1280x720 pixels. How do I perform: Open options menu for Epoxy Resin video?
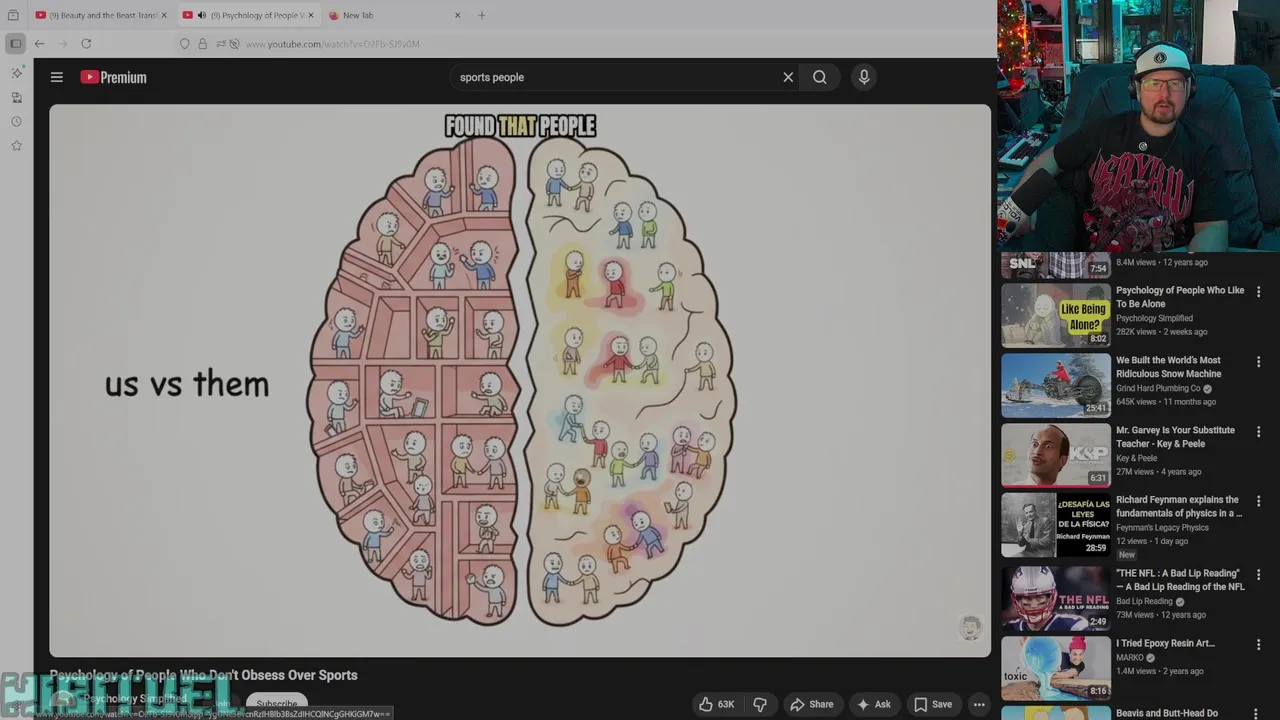tap(1259, 645)
